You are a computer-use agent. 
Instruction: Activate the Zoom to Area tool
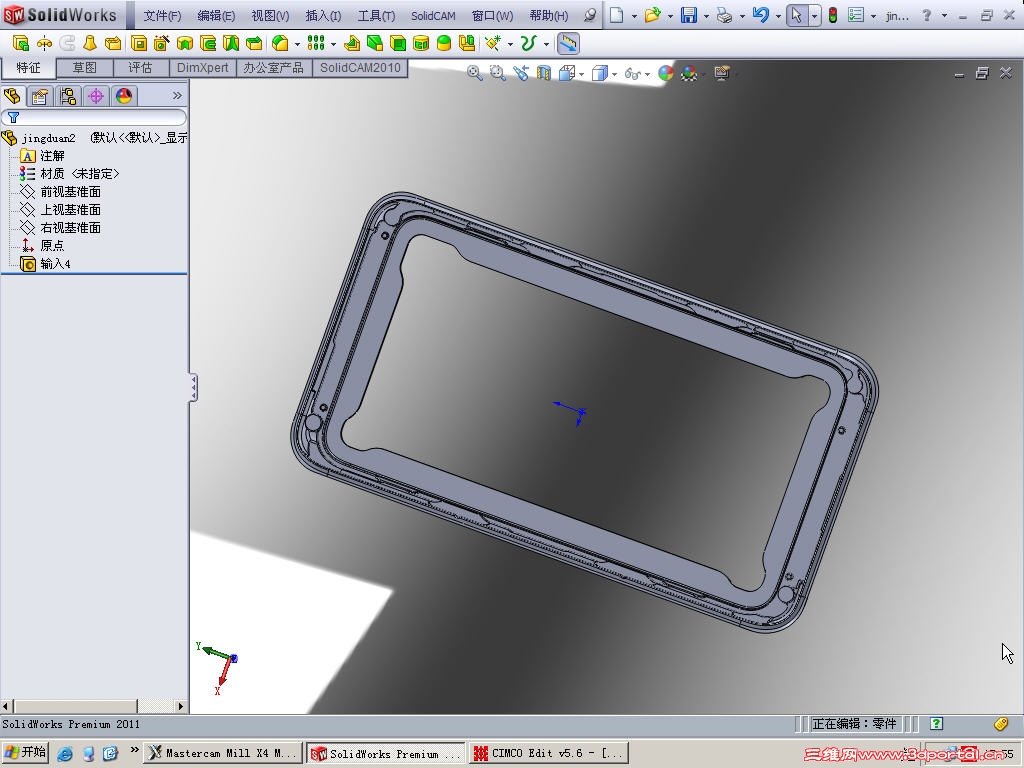click(x=497, y=72)
